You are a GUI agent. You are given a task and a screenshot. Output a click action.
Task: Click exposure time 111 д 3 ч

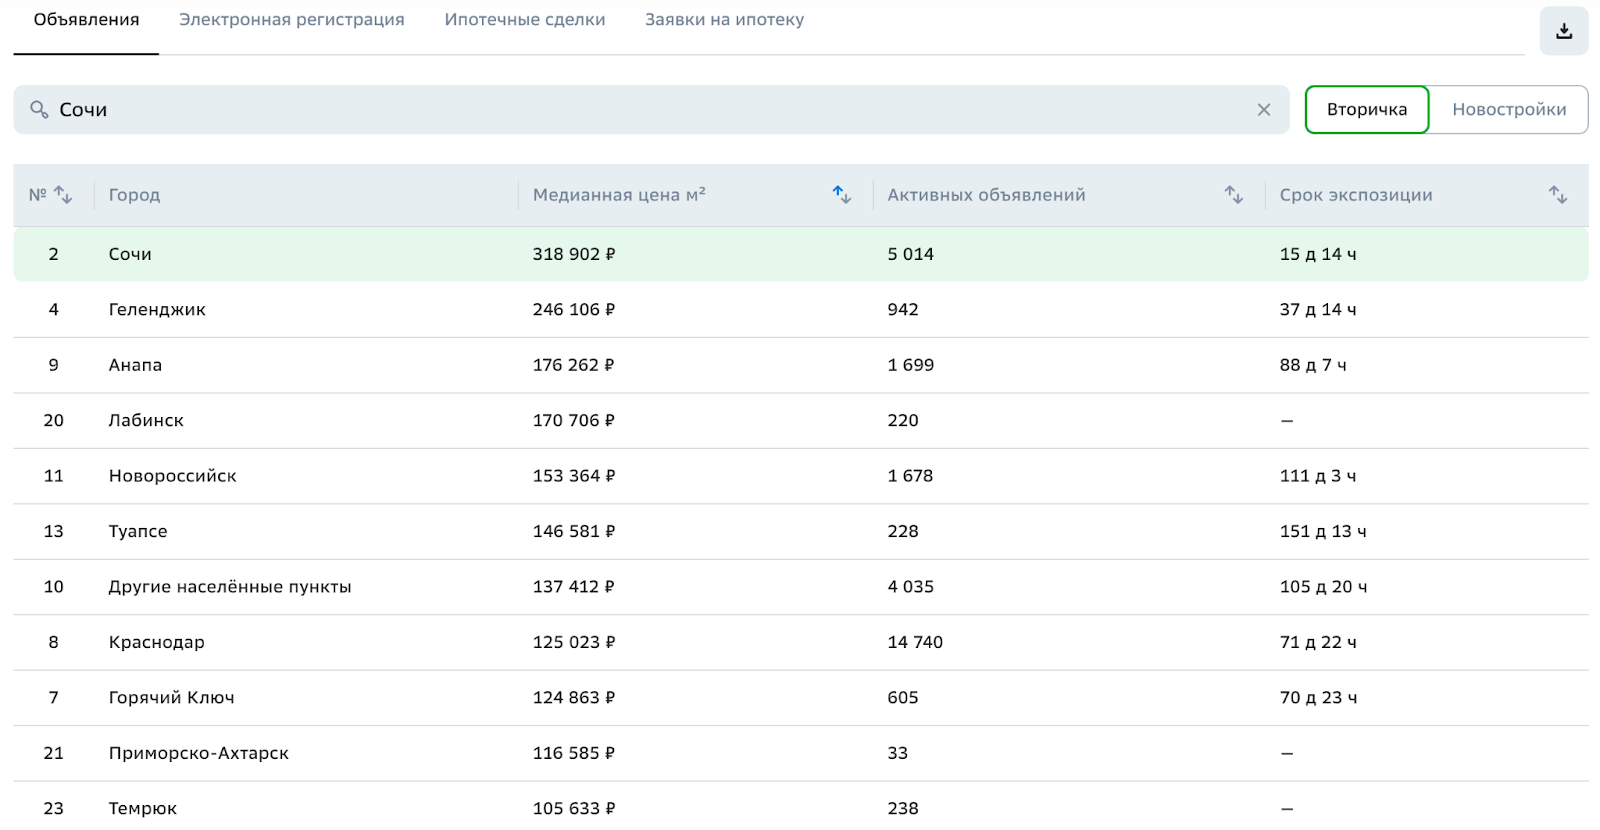point(1318,476)
